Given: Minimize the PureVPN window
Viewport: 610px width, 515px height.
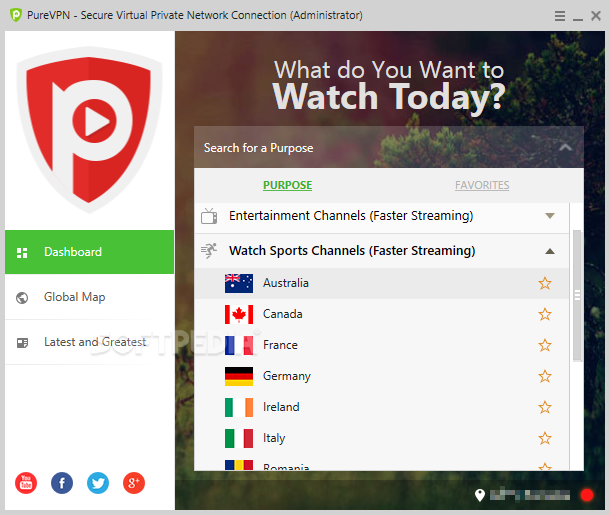Looking at the screenshot, I should pos(578,19).
